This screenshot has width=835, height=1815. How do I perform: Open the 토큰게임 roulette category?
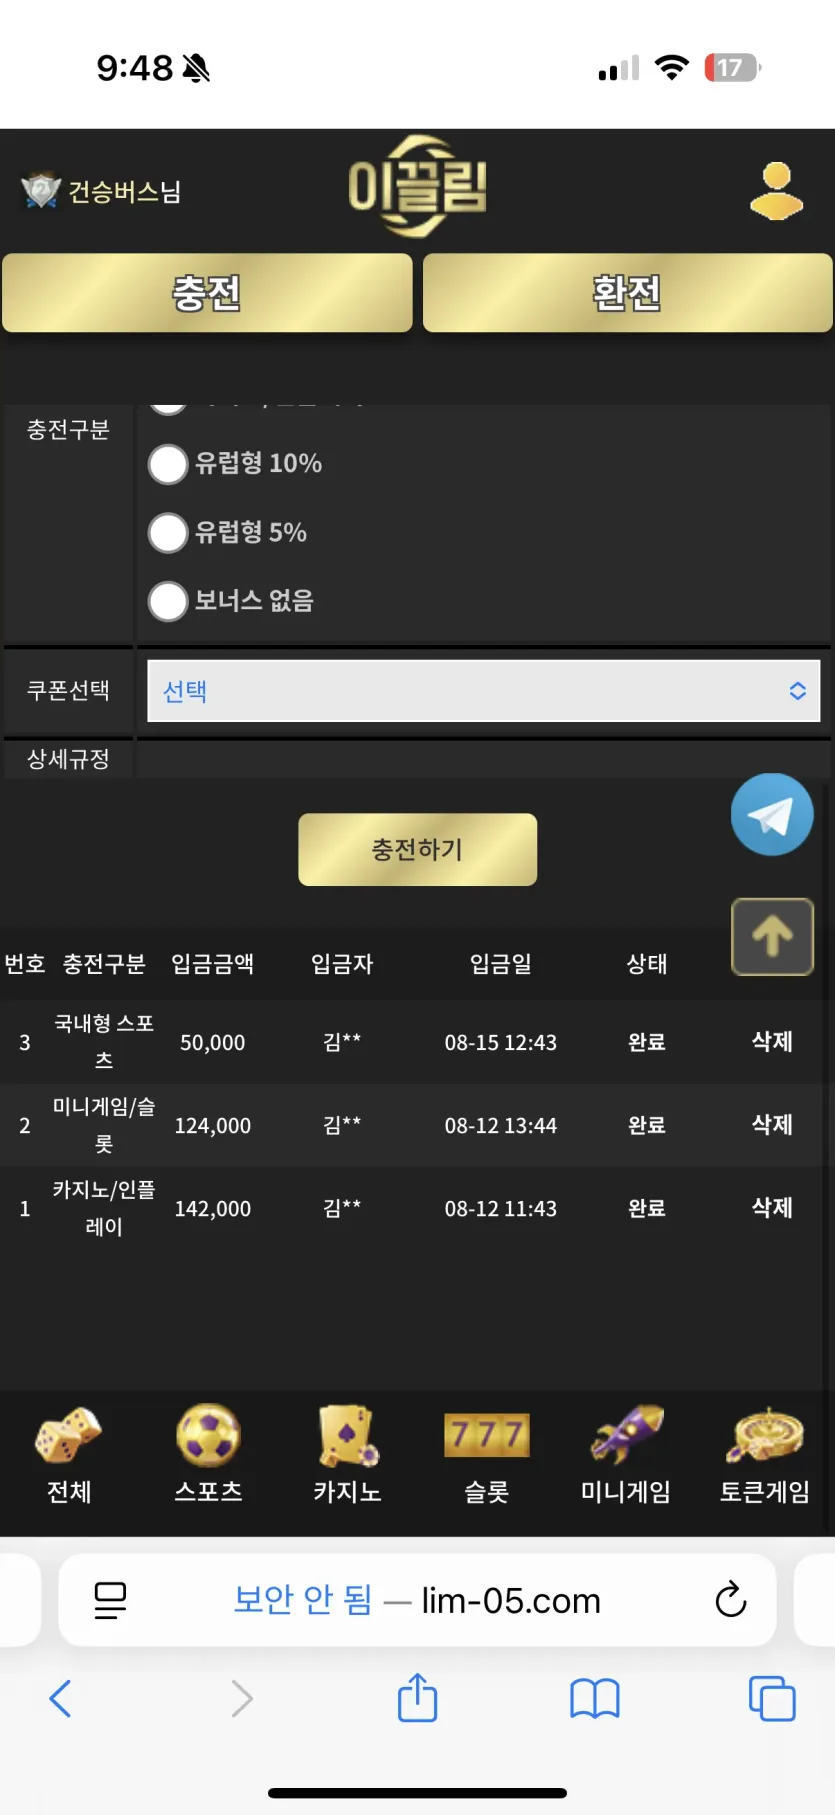tap(765, 1455)
